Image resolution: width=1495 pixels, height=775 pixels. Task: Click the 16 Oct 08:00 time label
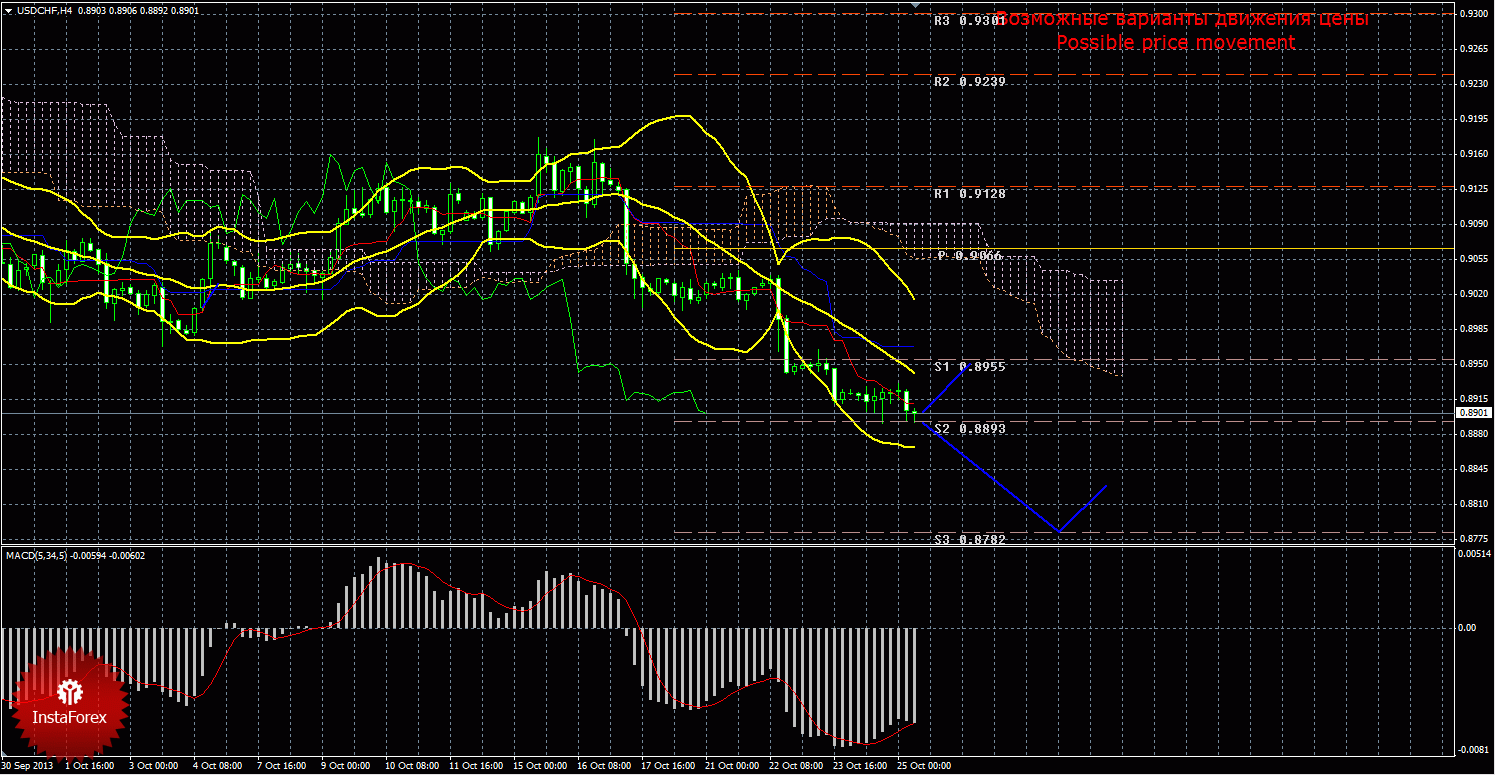coord(606,766)
